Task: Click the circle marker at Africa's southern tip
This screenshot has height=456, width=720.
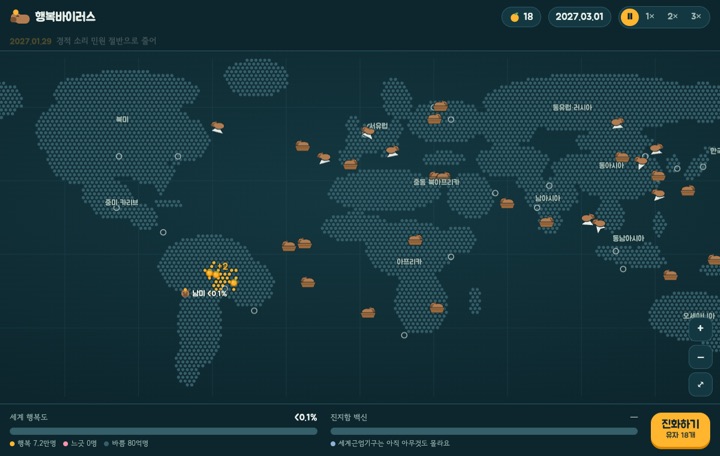Action: 404,335
